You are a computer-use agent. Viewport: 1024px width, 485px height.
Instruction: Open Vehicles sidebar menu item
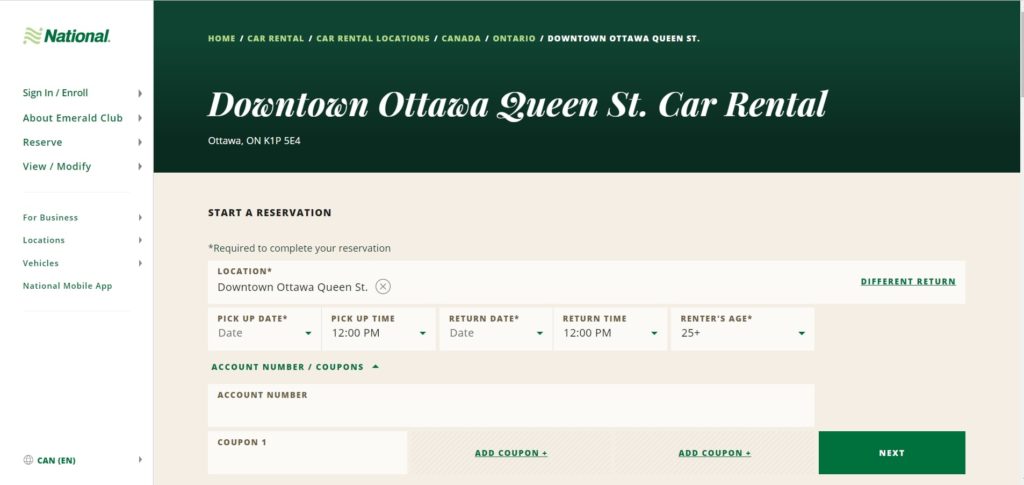[40, 263]
